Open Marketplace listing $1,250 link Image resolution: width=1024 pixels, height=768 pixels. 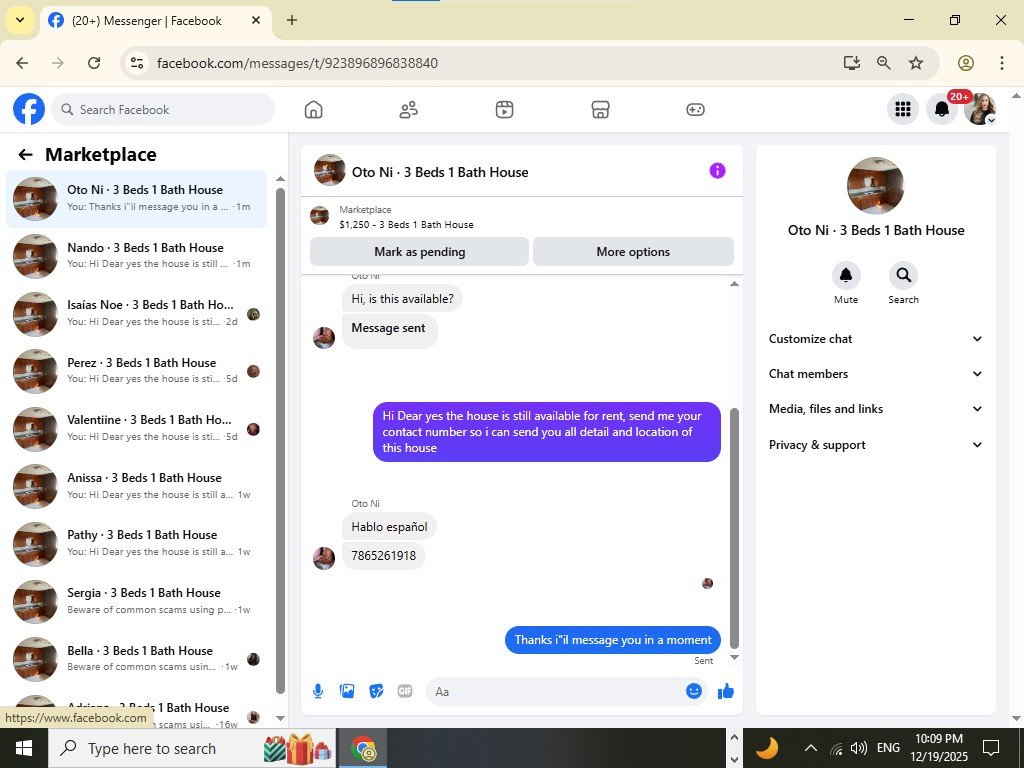(x=406, y=225)
